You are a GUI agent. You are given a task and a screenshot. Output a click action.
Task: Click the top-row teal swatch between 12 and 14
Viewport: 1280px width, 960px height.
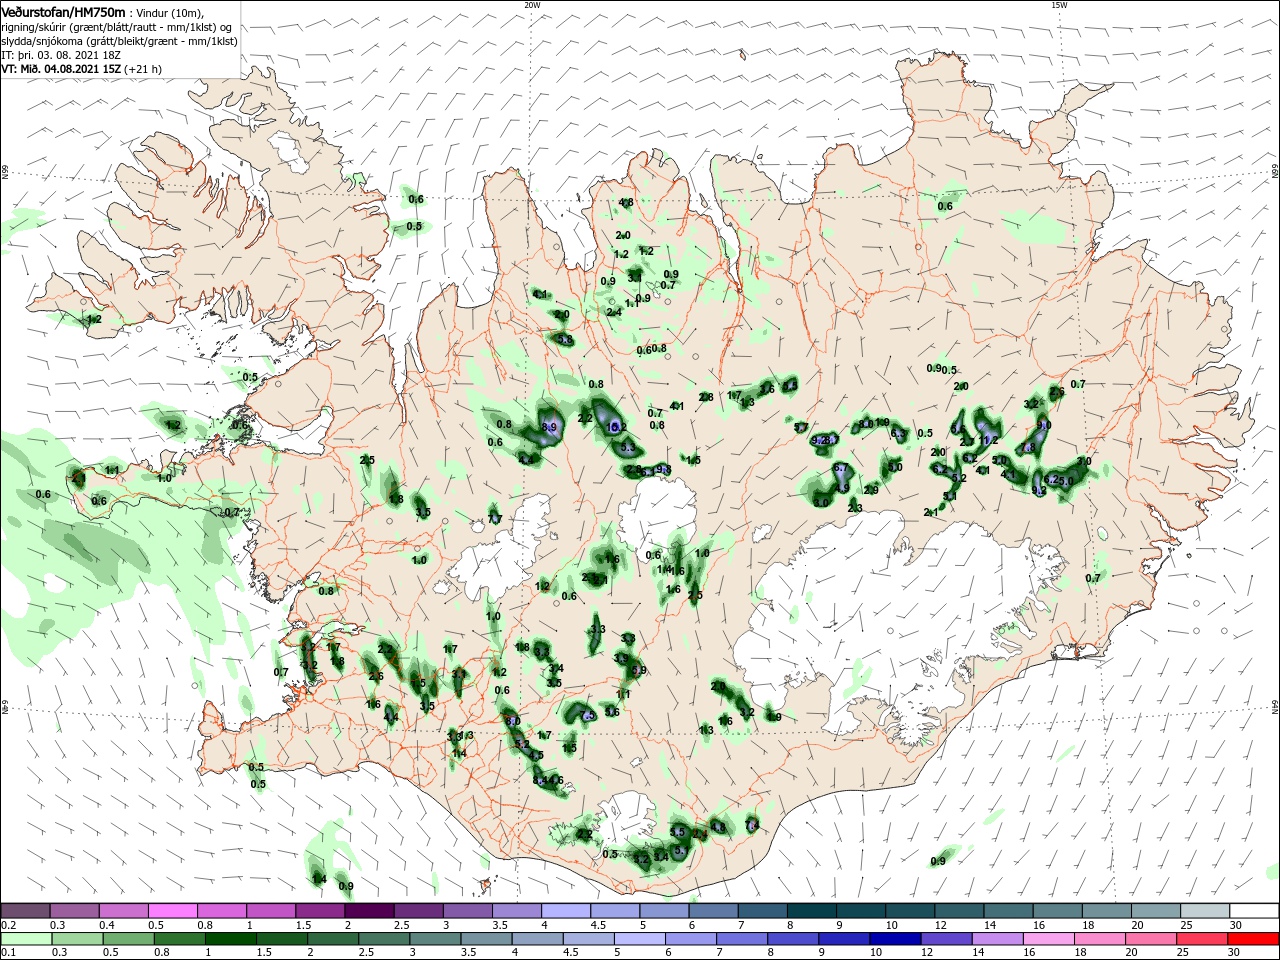pyautogui.click(x=959, y=911)
